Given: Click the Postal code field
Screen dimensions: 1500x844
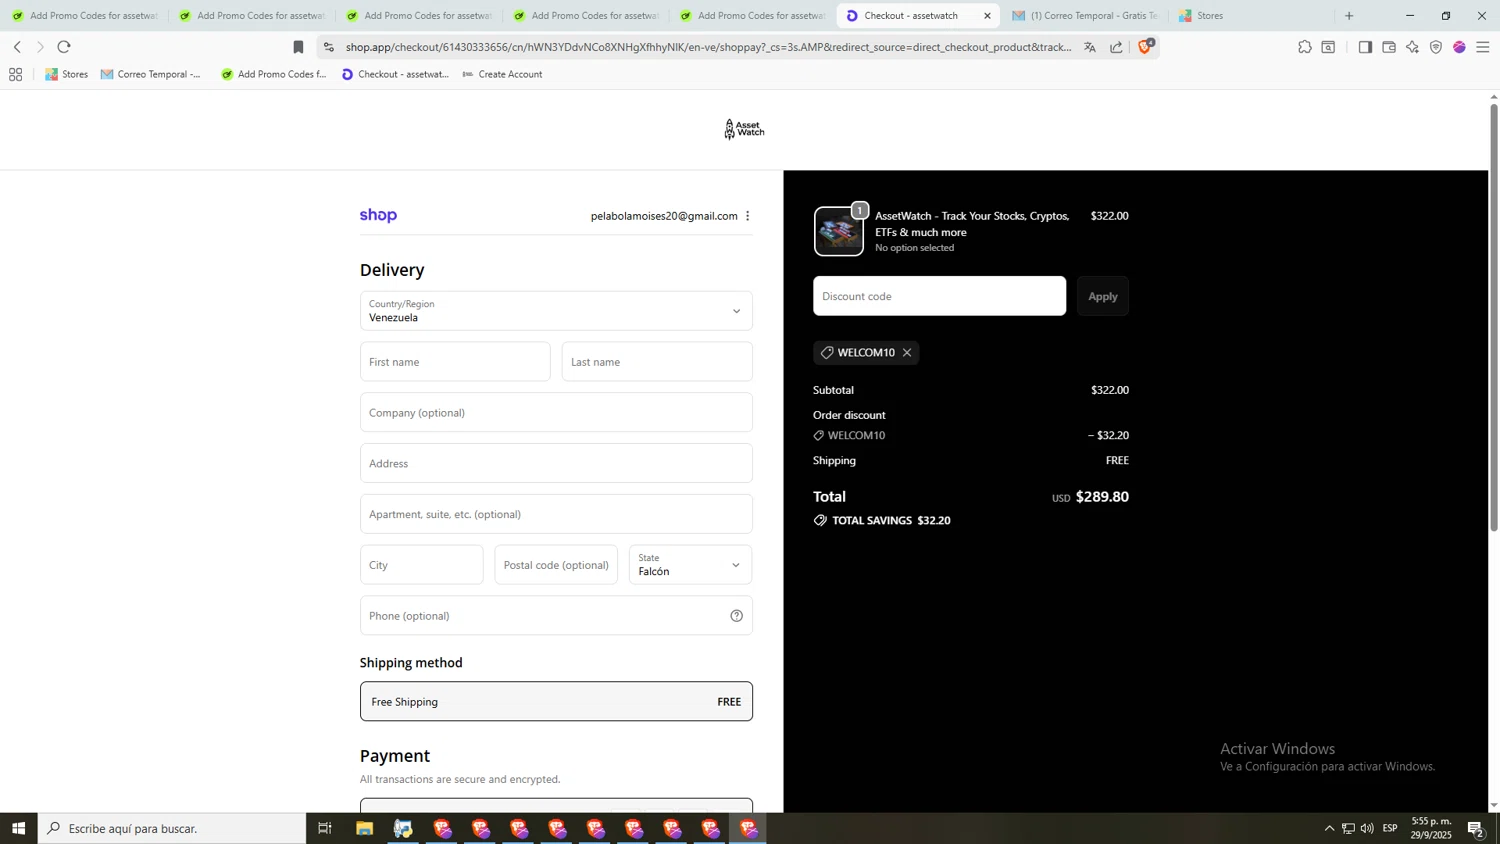Looking at the screenshot, I should [556, 565].
